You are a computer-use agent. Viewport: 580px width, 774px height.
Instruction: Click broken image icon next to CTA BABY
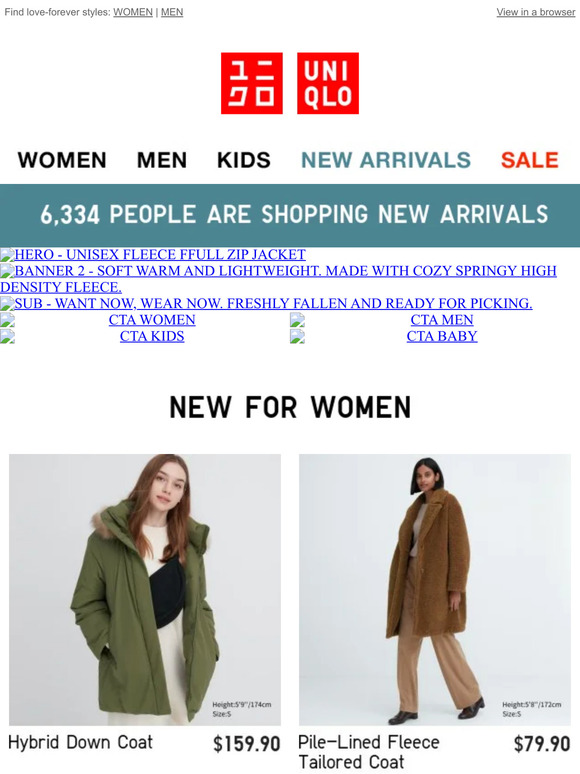click(x=297, y=336)
